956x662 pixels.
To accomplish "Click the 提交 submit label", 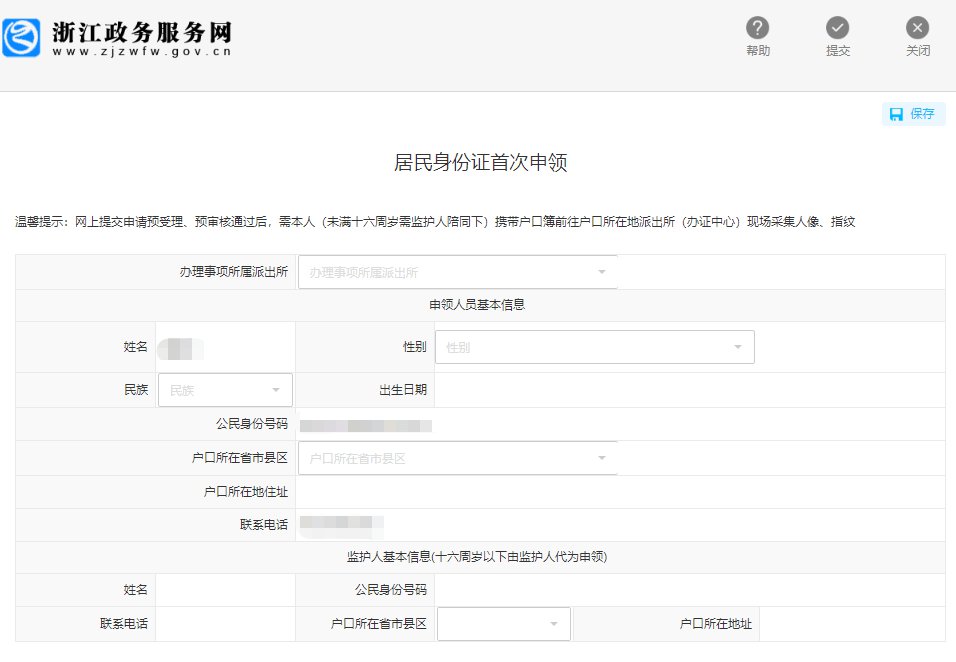I will [x=838, y=51].
